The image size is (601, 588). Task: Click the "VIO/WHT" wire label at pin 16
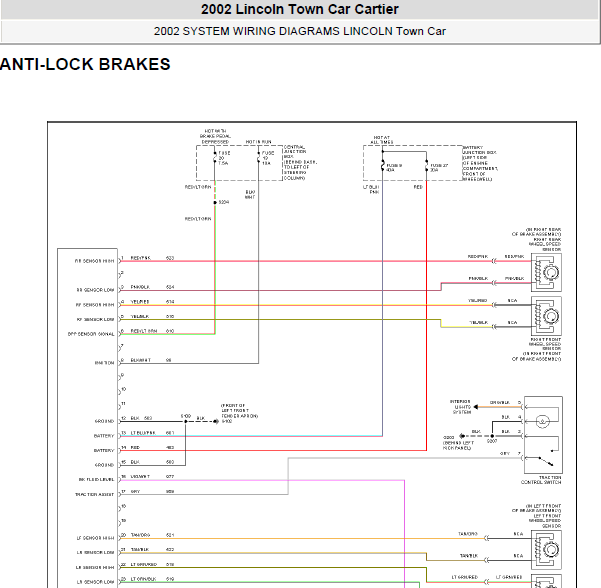(x=140, y=476)
